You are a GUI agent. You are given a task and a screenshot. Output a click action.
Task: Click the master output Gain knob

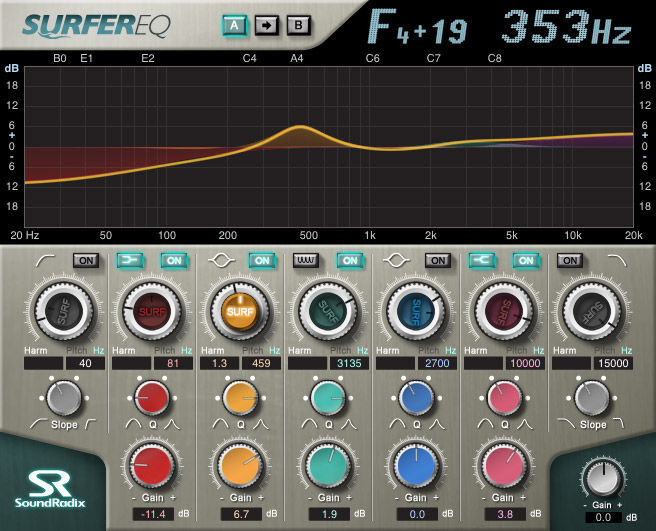coord(603,478)
